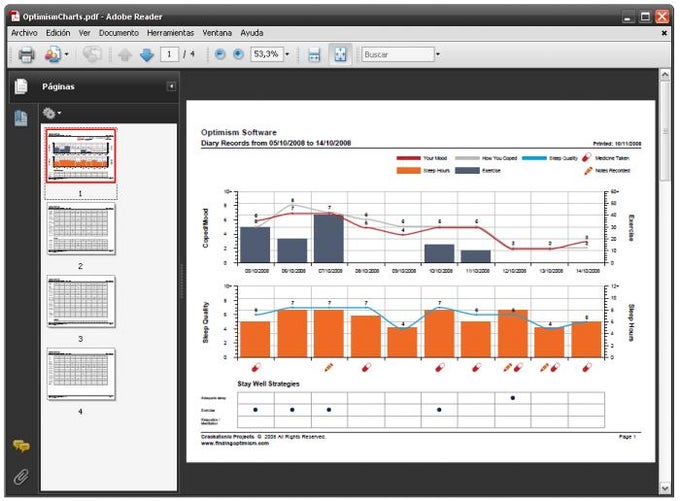Enable scrolling page mode icon
This screenshot has height=501, width=680.
click(x=314, y=55)
